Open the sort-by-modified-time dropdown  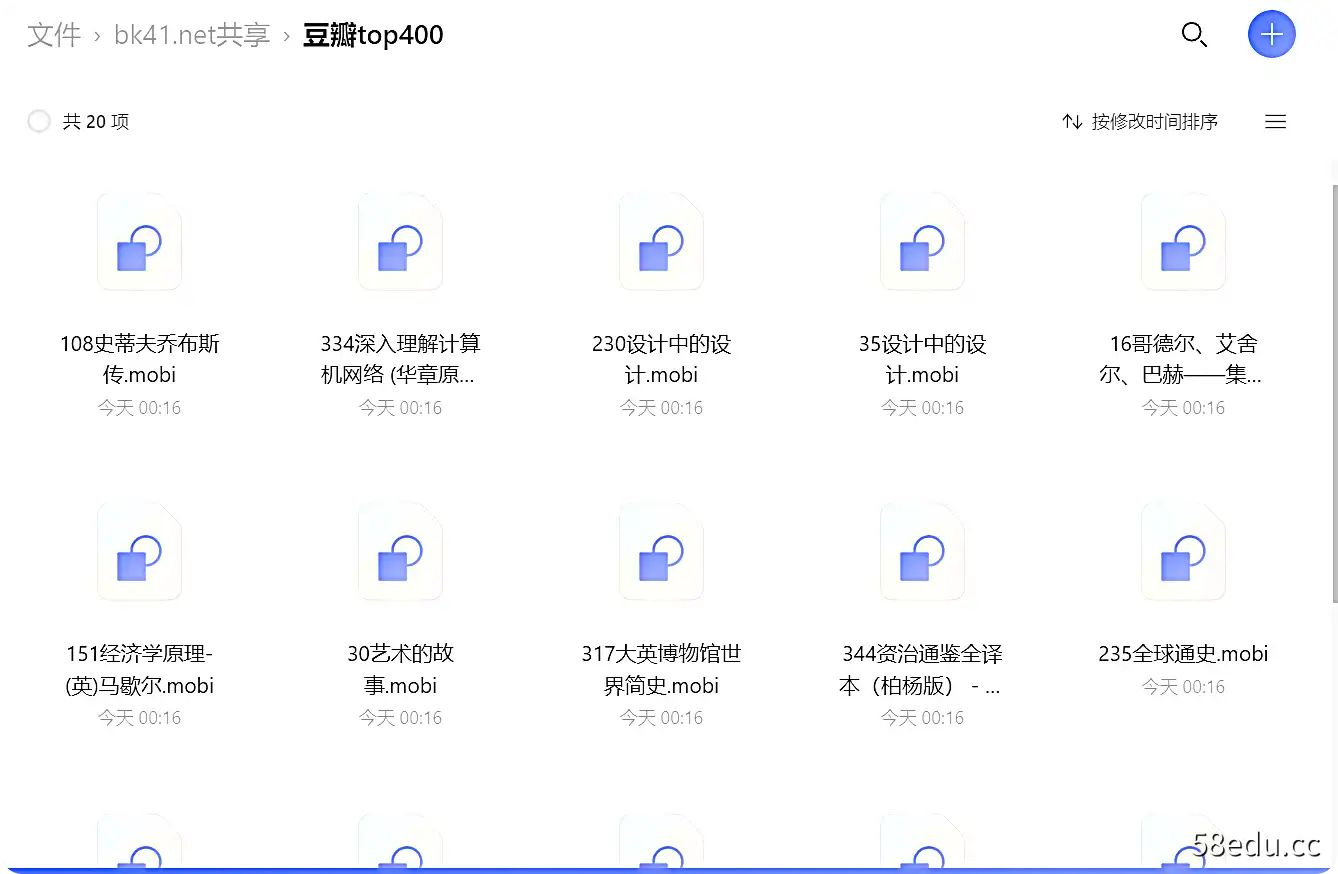pyautogui.click(x=1140, y=122)
